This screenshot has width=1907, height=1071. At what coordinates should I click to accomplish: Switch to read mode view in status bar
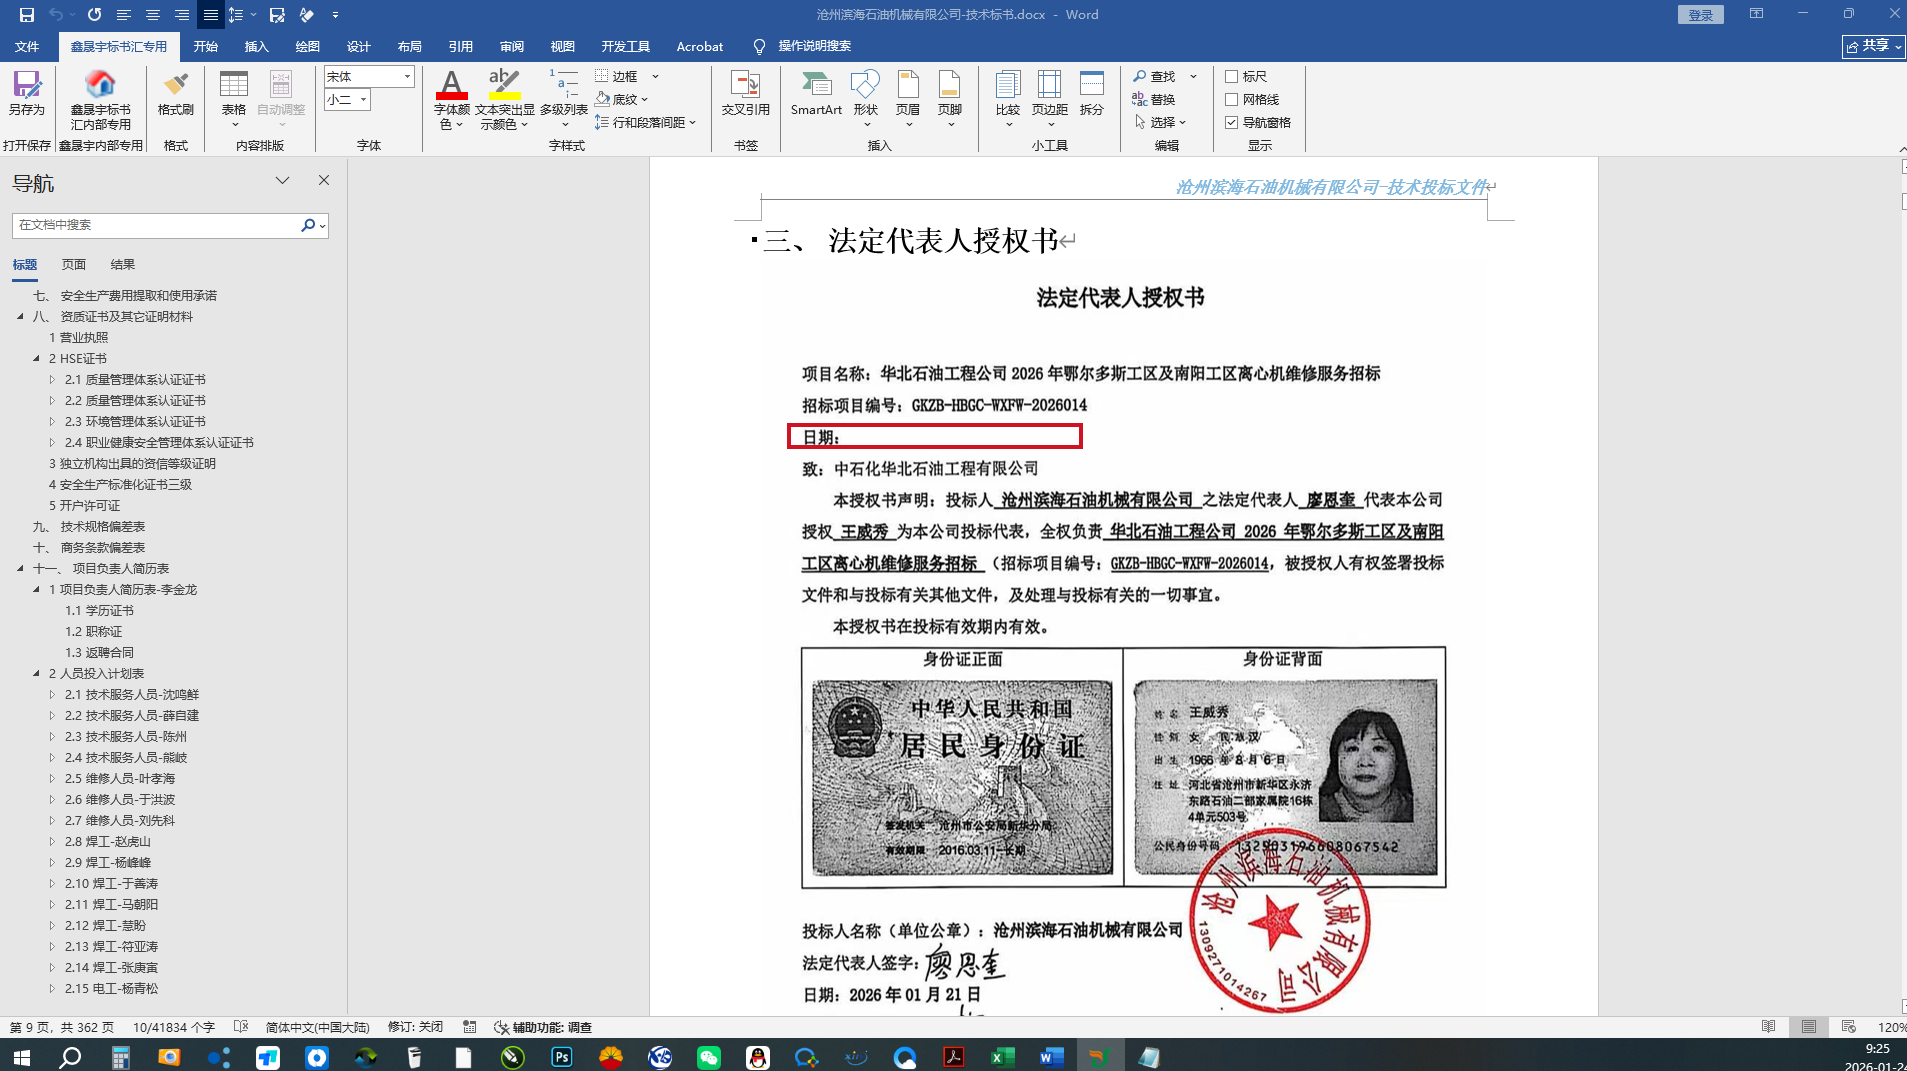pos(1768,1027)
